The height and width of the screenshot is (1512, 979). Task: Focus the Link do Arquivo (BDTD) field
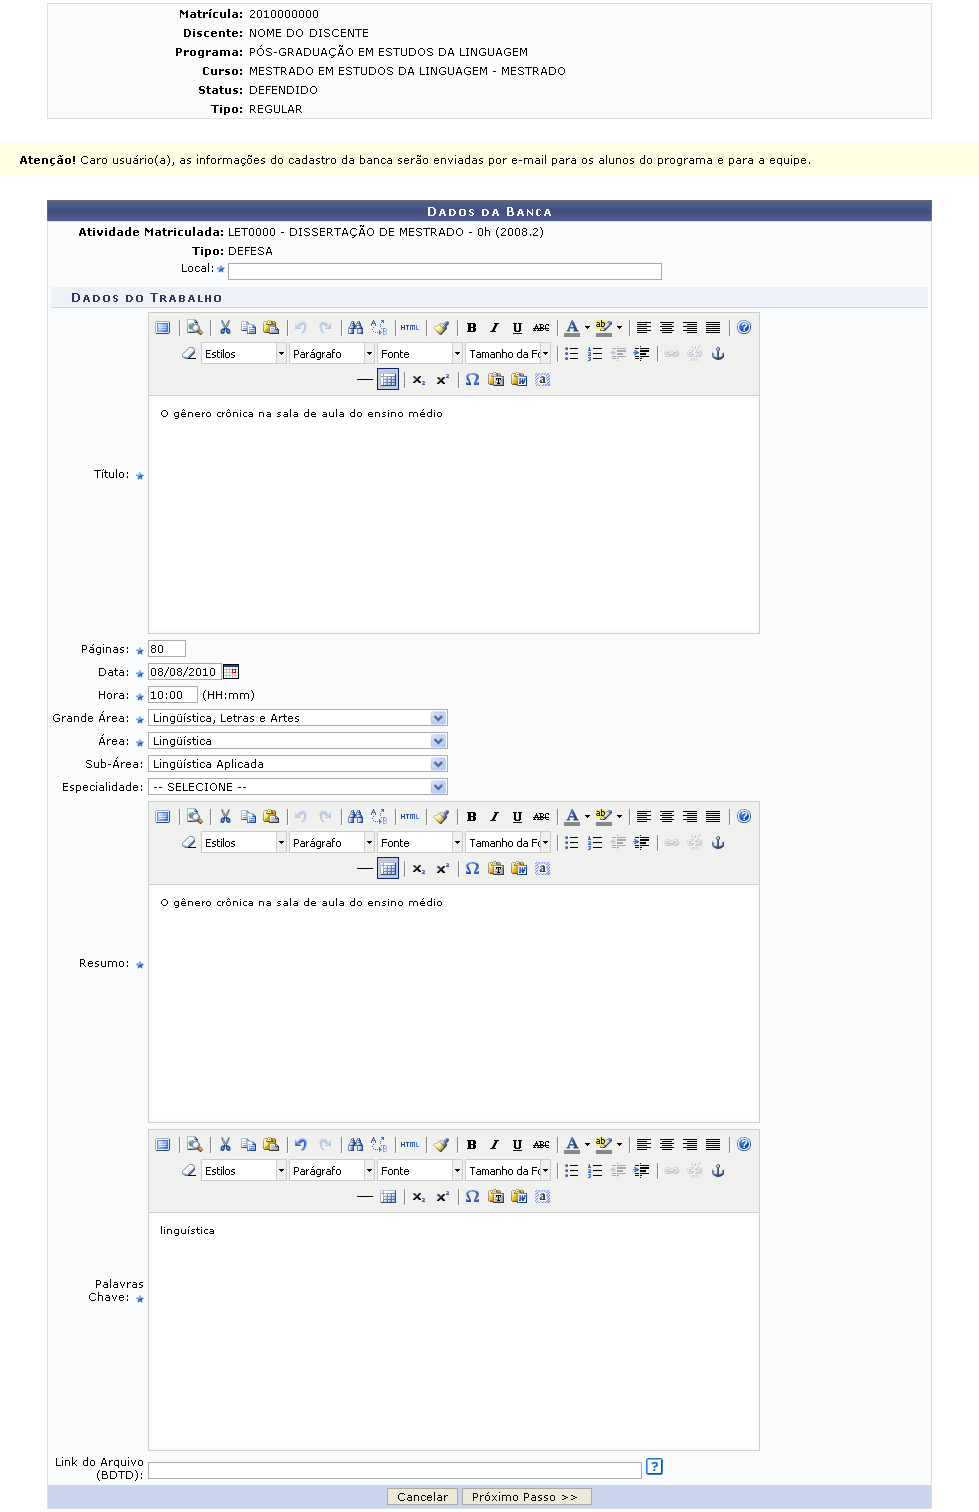coord(395,1470)
